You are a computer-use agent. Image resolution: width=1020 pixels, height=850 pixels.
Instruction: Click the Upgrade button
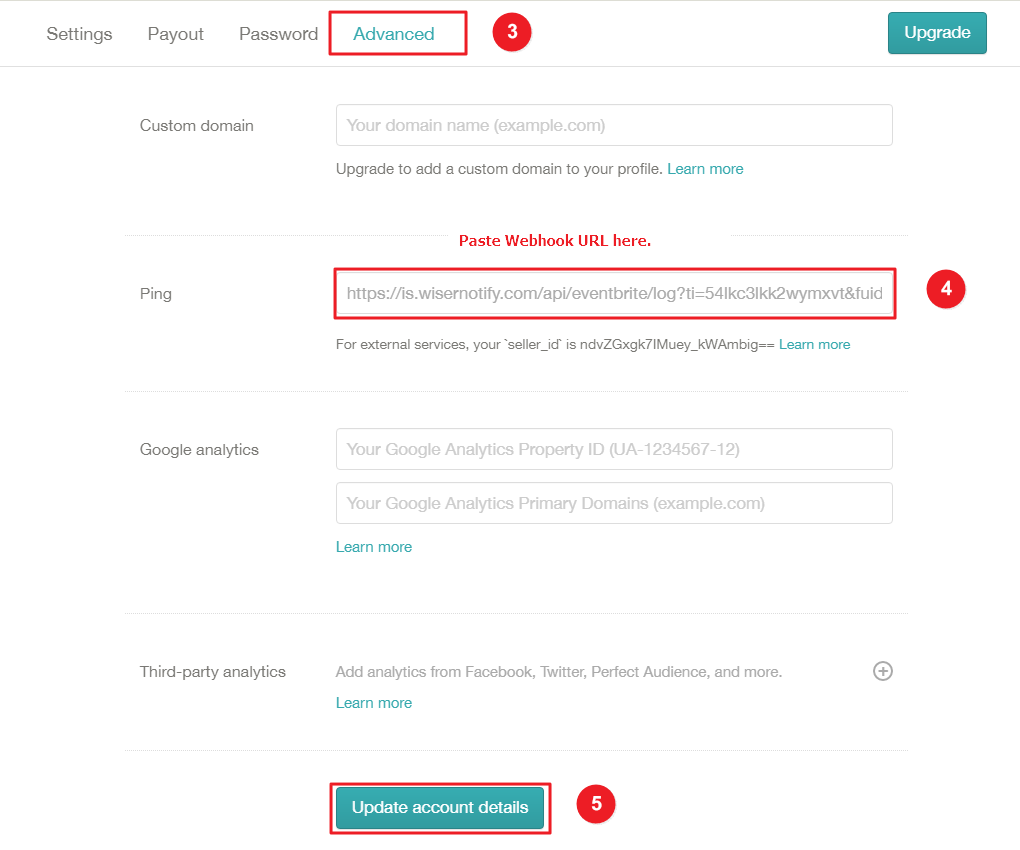click(937, 33)
